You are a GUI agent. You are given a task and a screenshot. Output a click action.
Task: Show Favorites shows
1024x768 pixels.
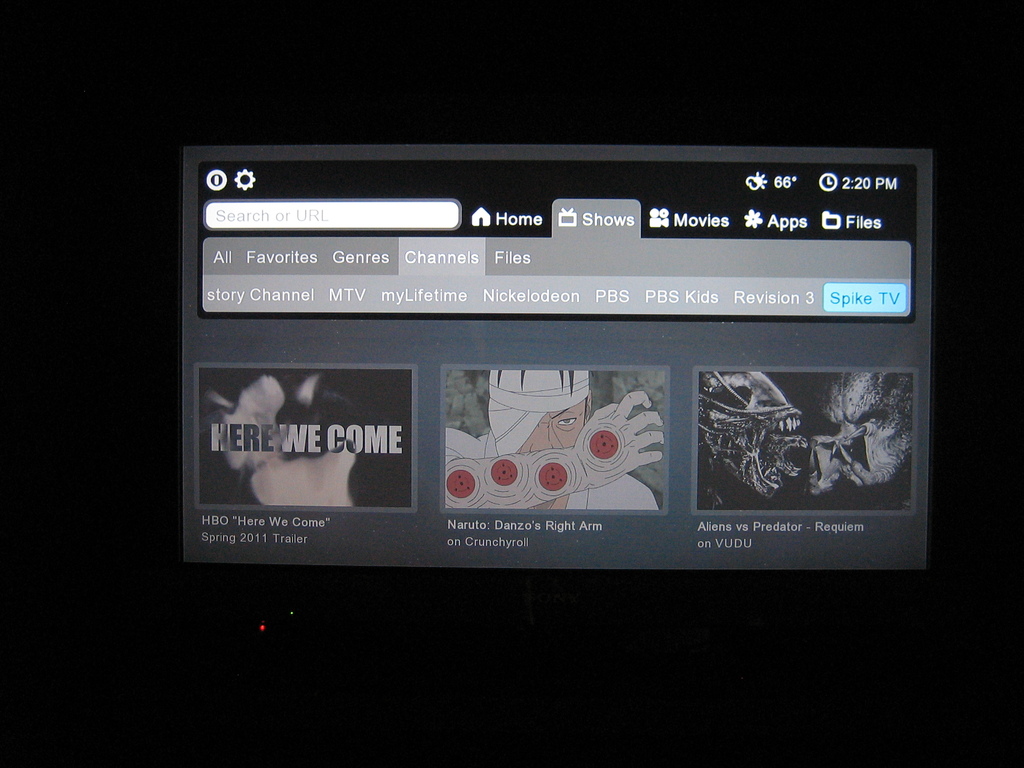281,257
